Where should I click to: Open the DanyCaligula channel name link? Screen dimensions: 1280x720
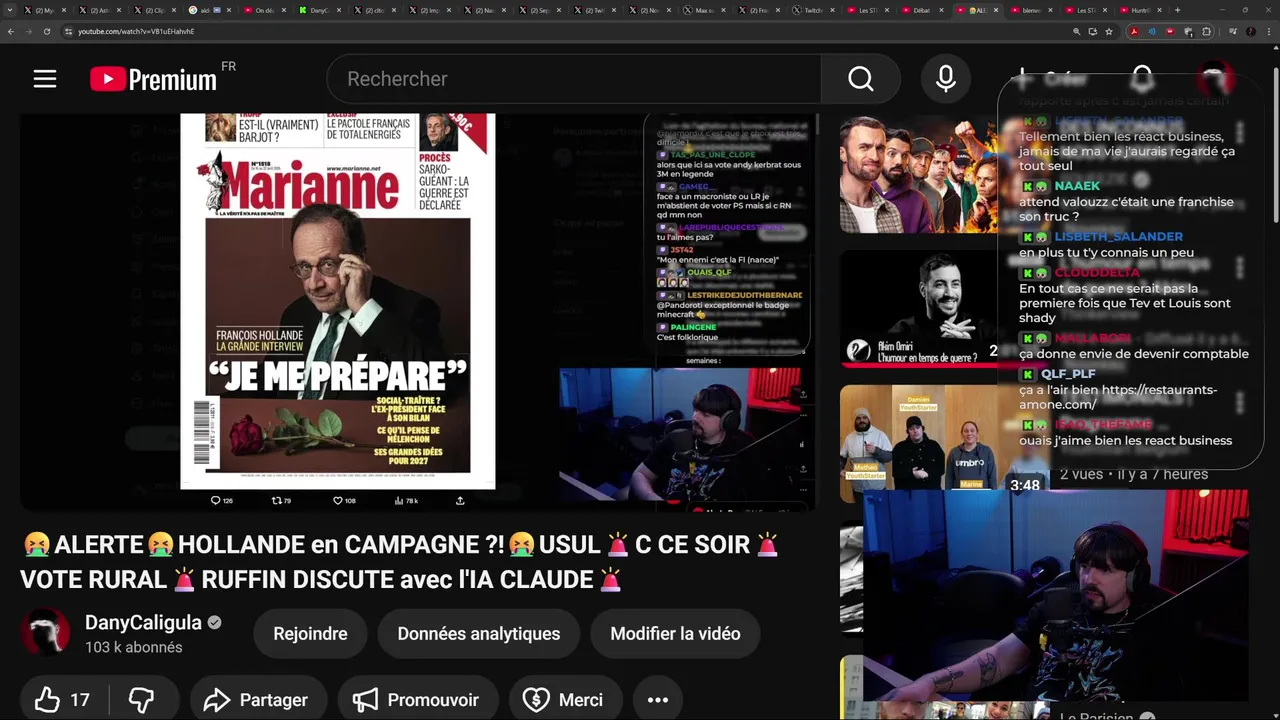(143, 623)
